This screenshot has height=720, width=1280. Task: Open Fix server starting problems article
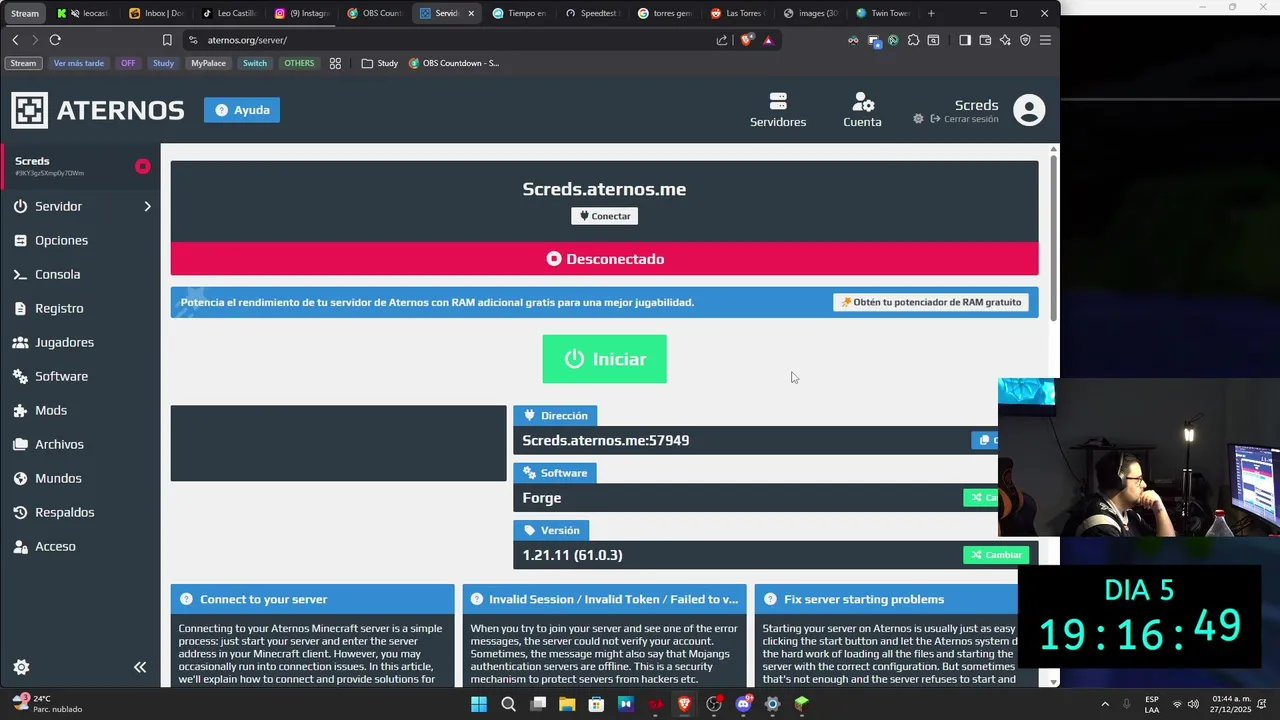(886, 599)
